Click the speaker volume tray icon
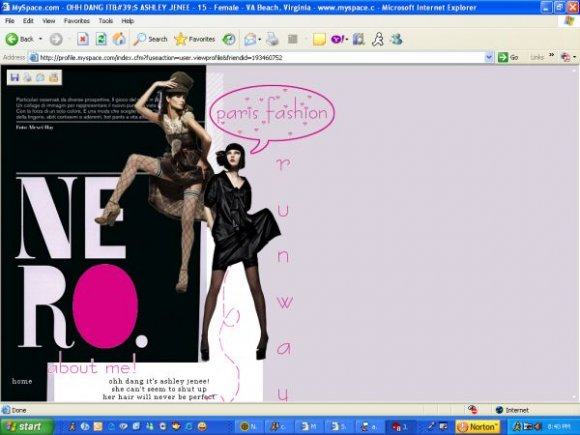 click(539, 427)
